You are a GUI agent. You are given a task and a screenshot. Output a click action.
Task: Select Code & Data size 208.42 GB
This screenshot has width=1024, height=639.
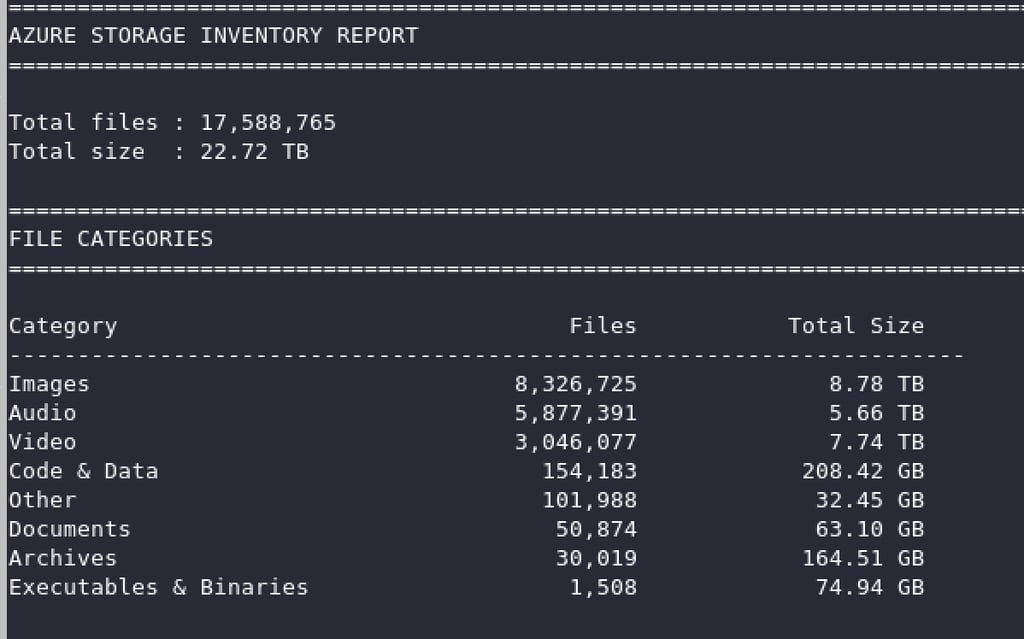[x=863, y=471]
